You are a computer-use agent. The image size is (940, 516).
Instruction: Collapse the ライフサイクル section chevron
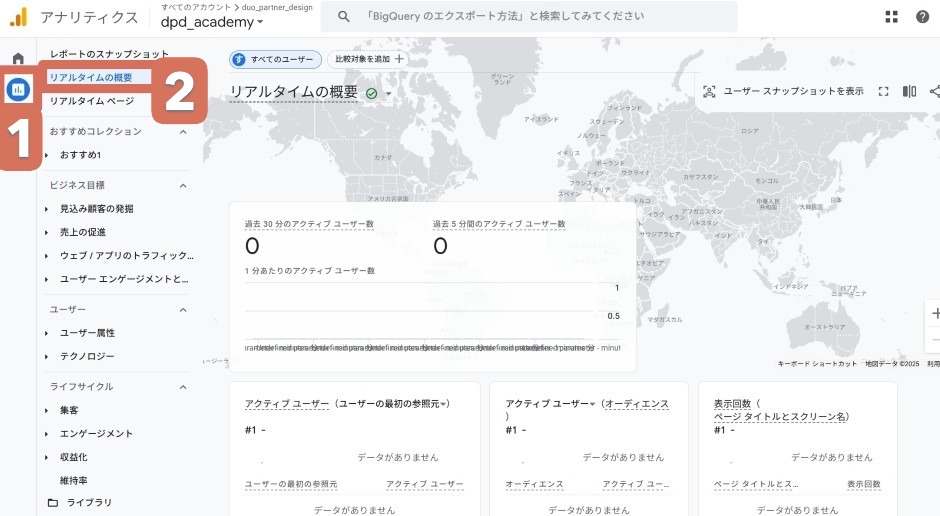[x=183, y=386]
